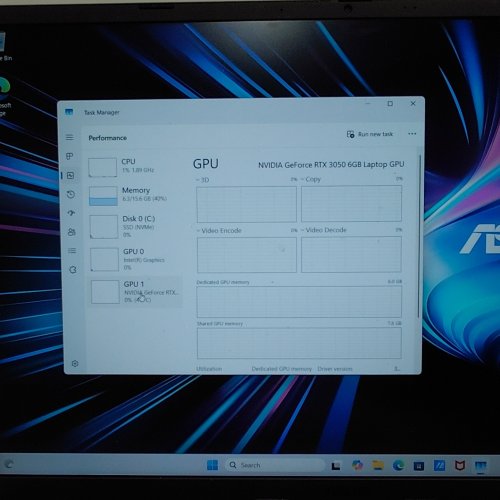Maximize the Task Manager window
The width and height of the screenshot is (500, 500).
[390, 104]
